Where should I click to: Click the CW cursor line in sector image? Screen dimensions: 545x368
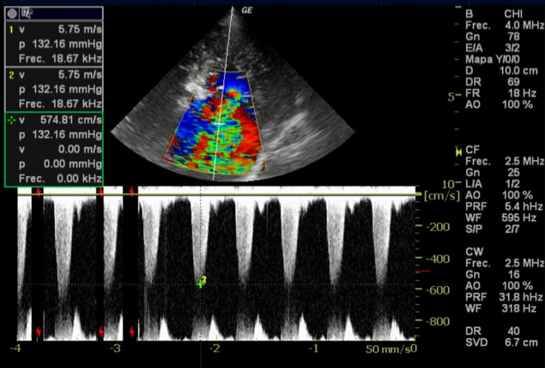(223, 94)
